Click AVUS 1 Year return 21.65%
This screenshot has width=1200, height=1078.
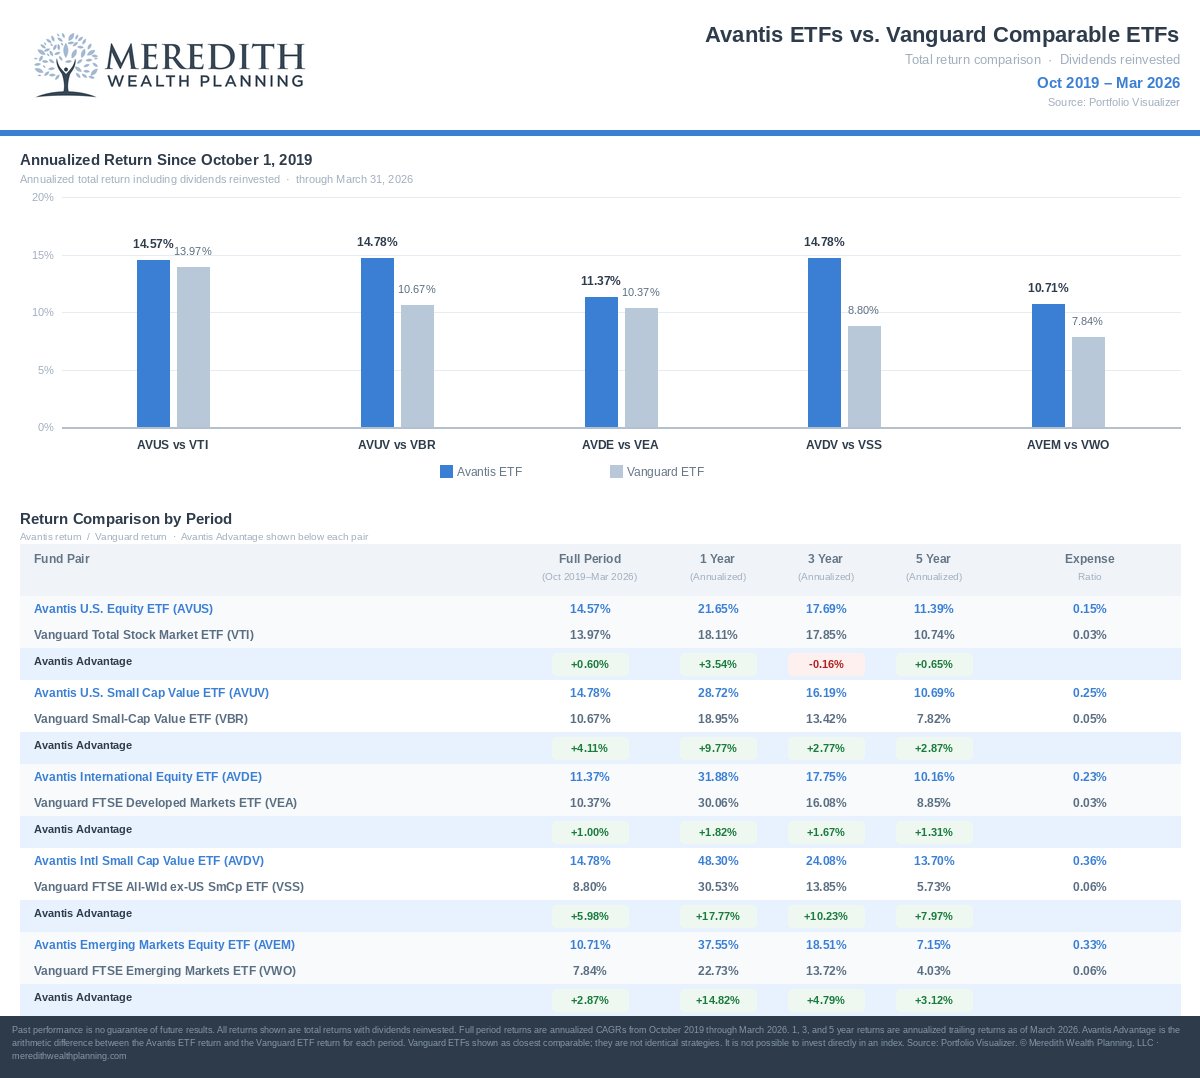coord(718,609)
